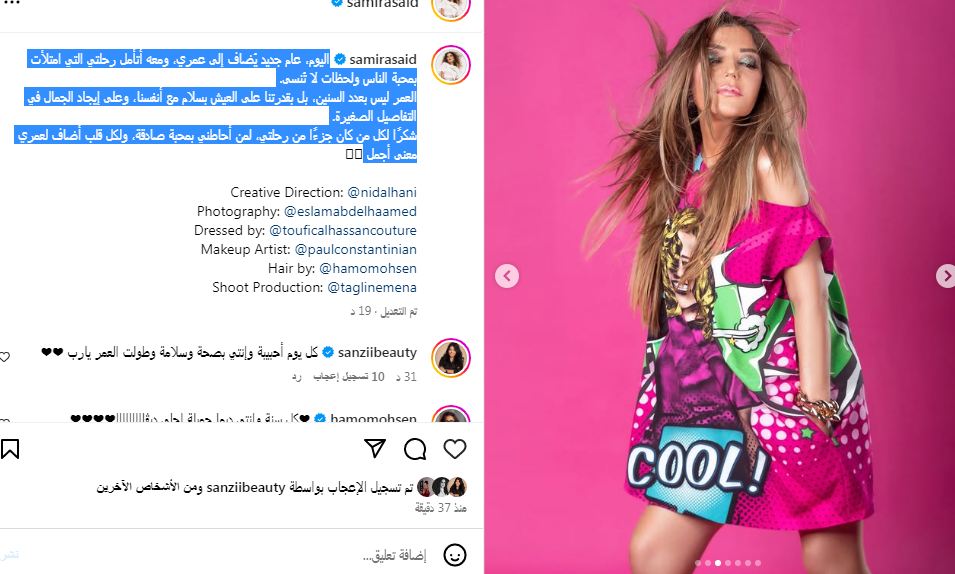
Task: Visit @paulconstantinian makeup artist link
Action: pos(356,249)
